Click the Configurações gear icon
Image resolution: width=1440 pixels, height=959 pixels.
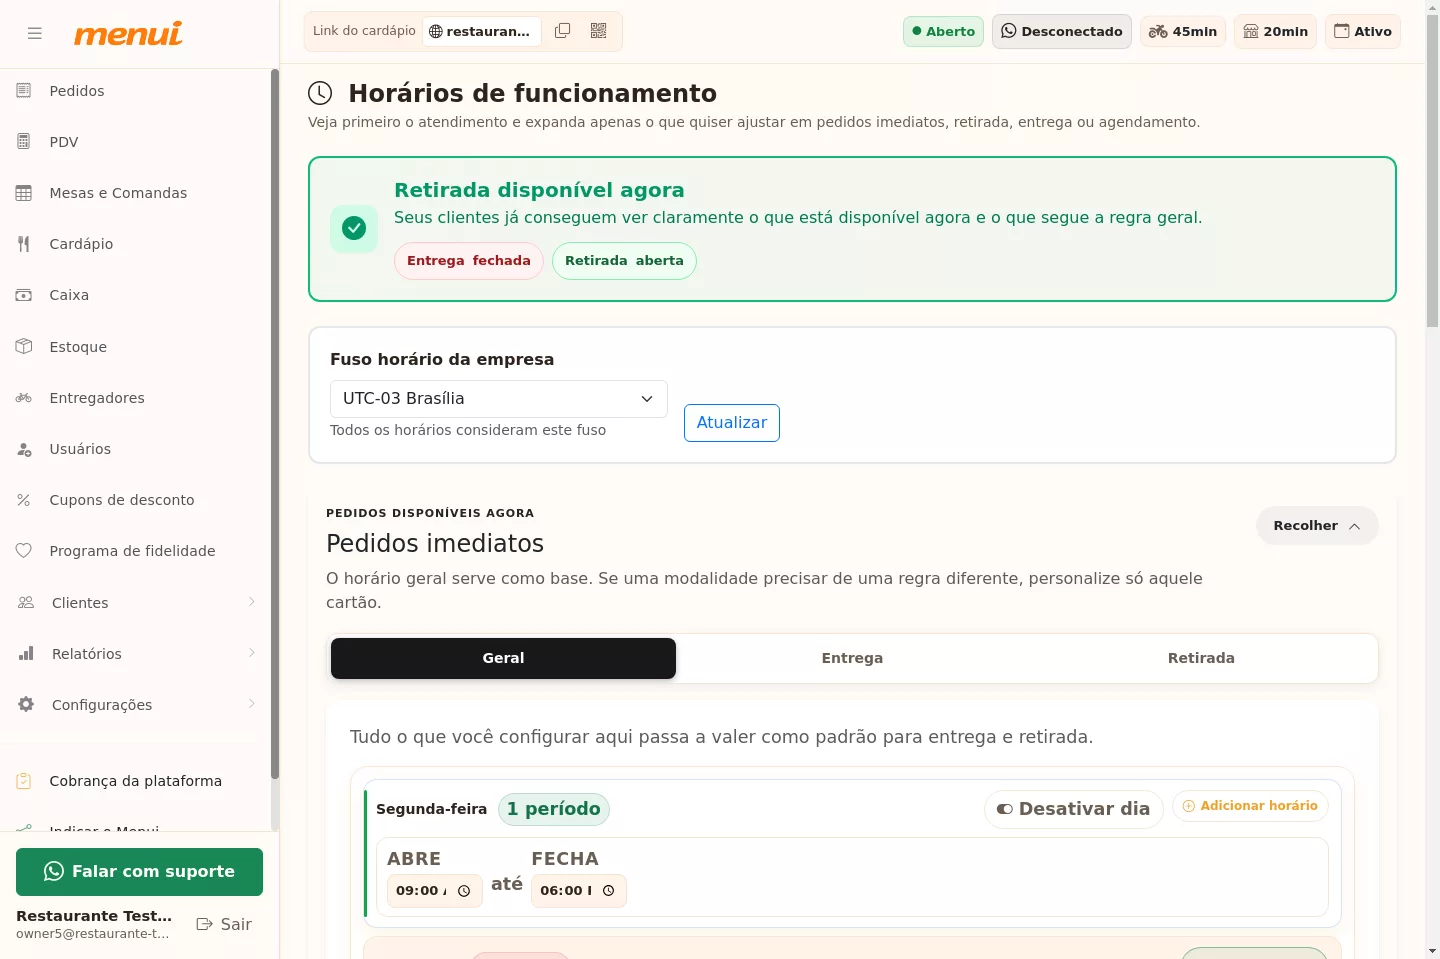pos(26,705)
